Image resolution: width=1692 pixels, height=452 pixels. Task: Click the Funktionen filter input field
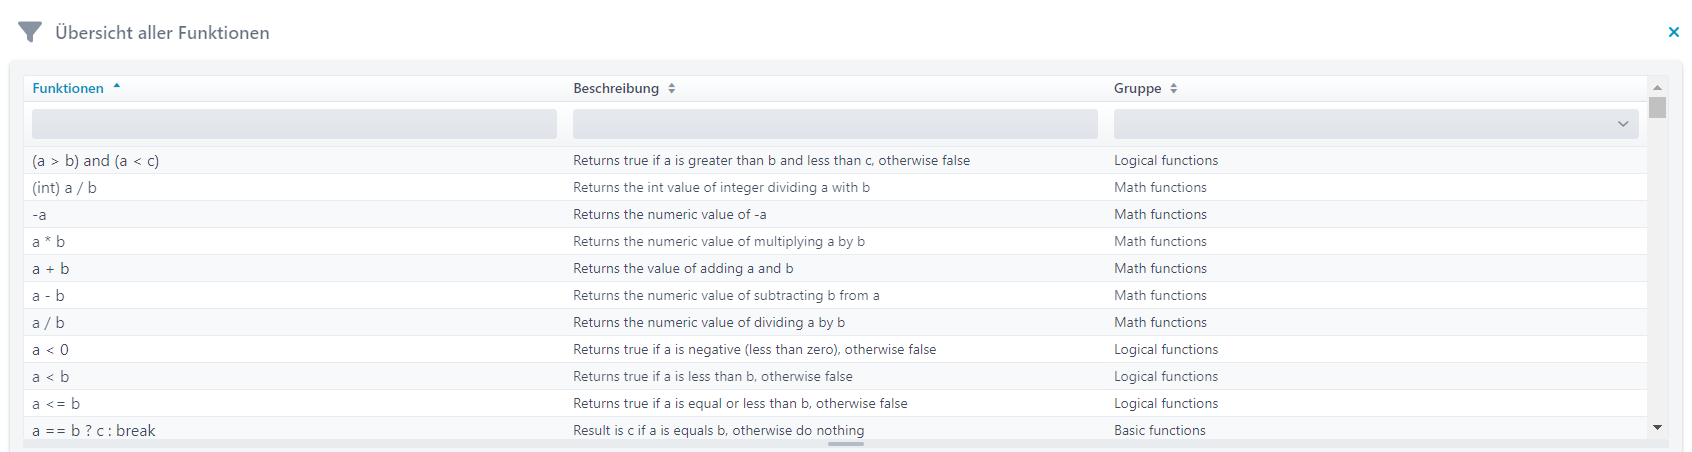pos(294,124)
